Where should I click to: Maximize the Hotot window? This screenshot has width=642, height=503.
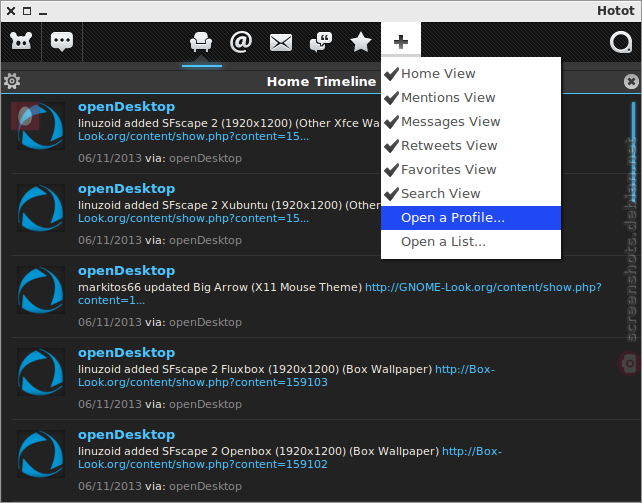27,11
